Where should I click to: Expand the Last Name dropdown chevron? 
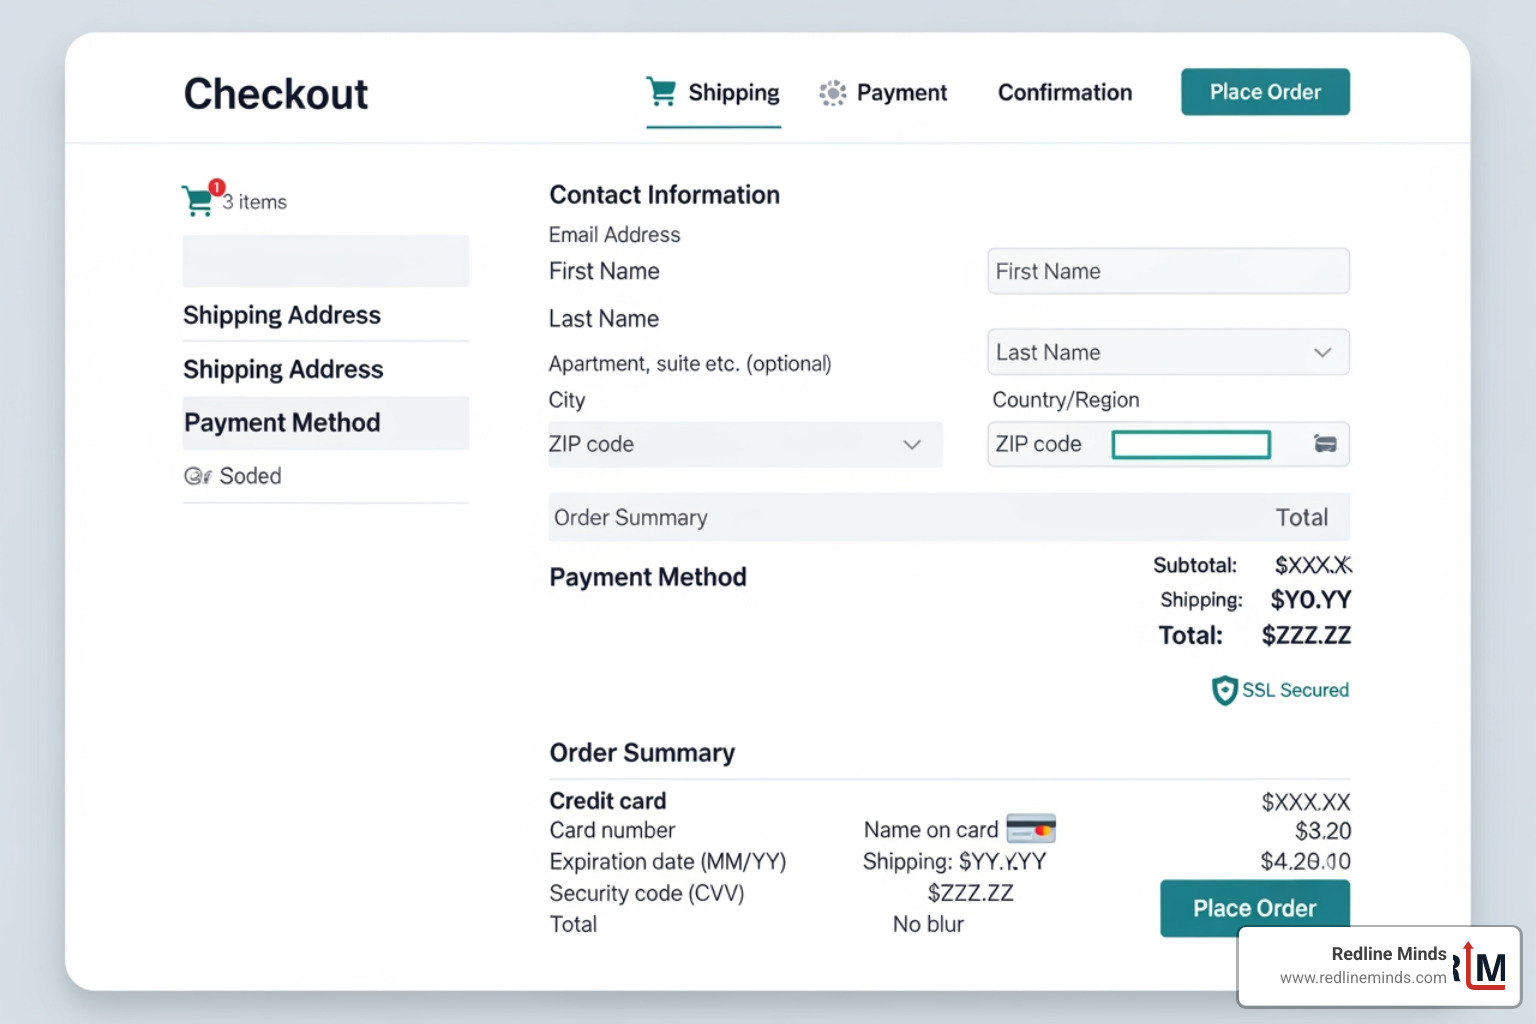(1322, 352)
